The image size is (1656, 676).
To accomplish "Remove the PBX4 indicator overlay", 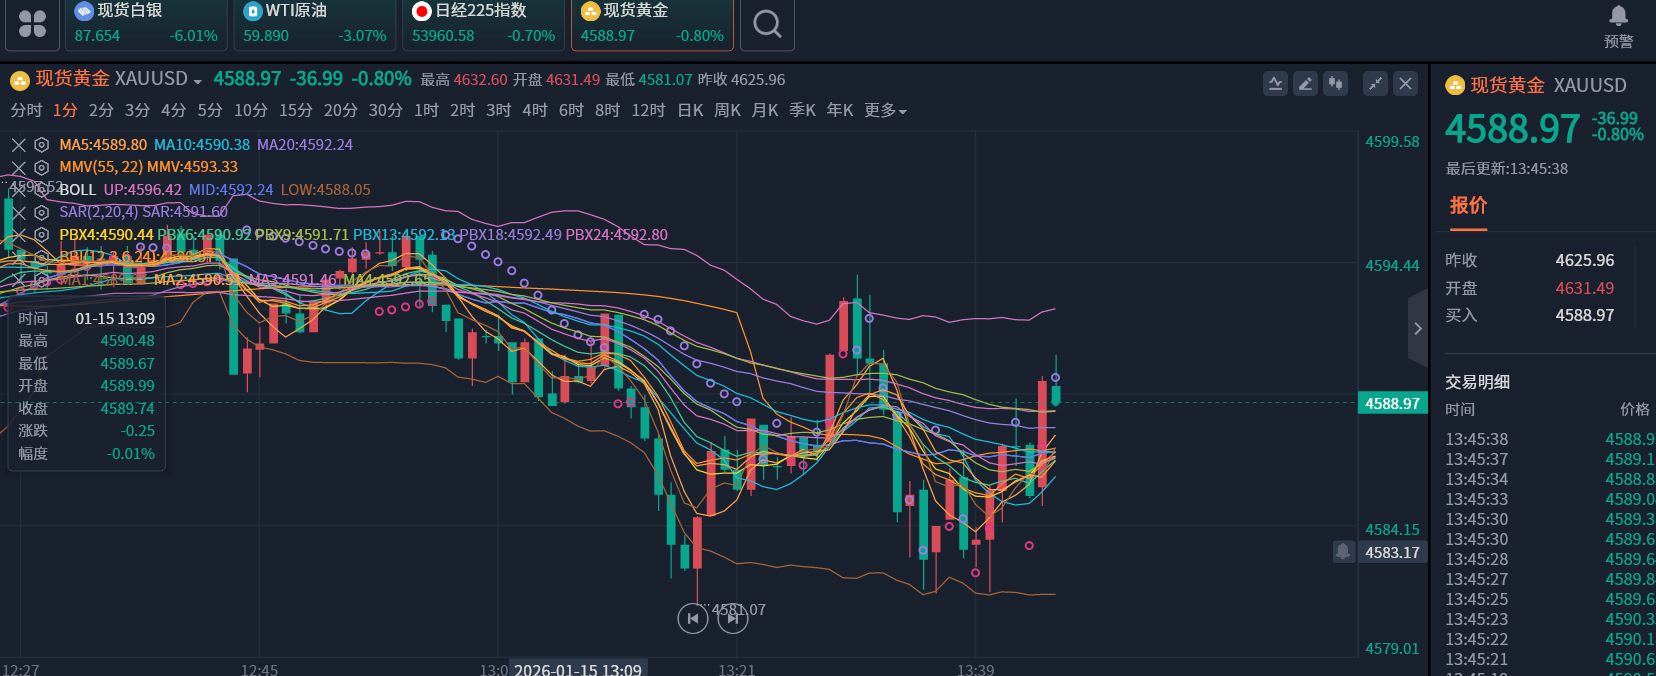I will [x=18, y=235].
